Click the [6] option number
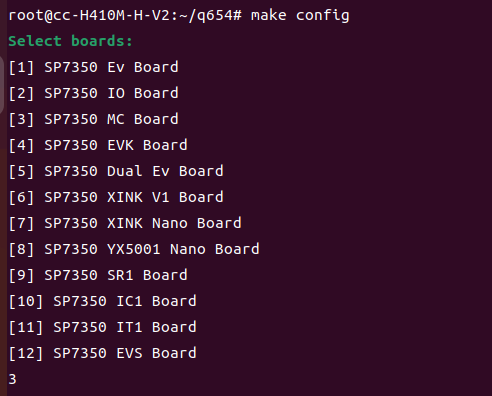This screenshot has width=492, height=396. [21, 197]
